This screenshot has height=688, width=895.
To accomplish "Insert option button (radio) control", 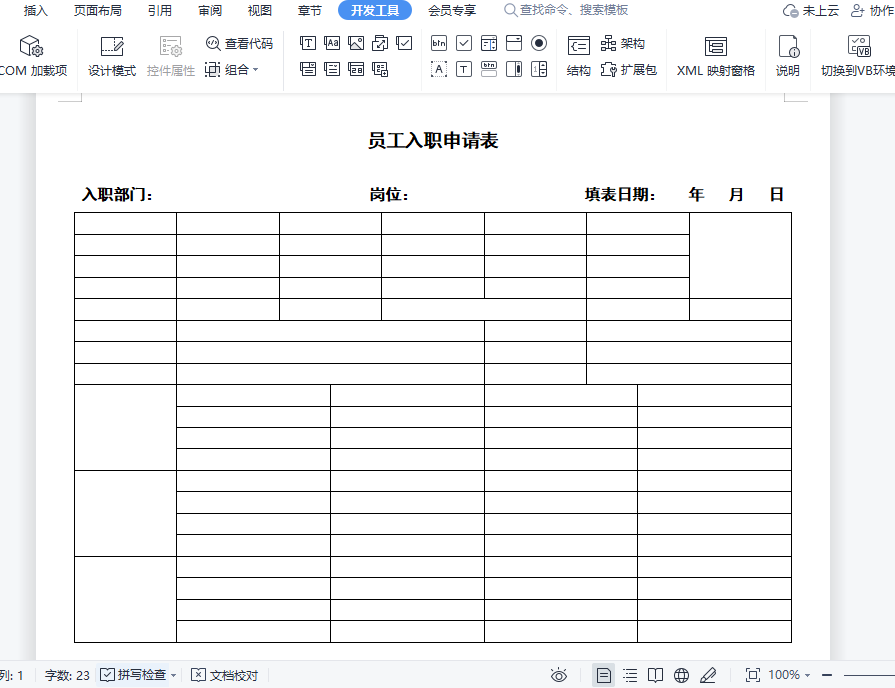I will click(x=539, y=43).
